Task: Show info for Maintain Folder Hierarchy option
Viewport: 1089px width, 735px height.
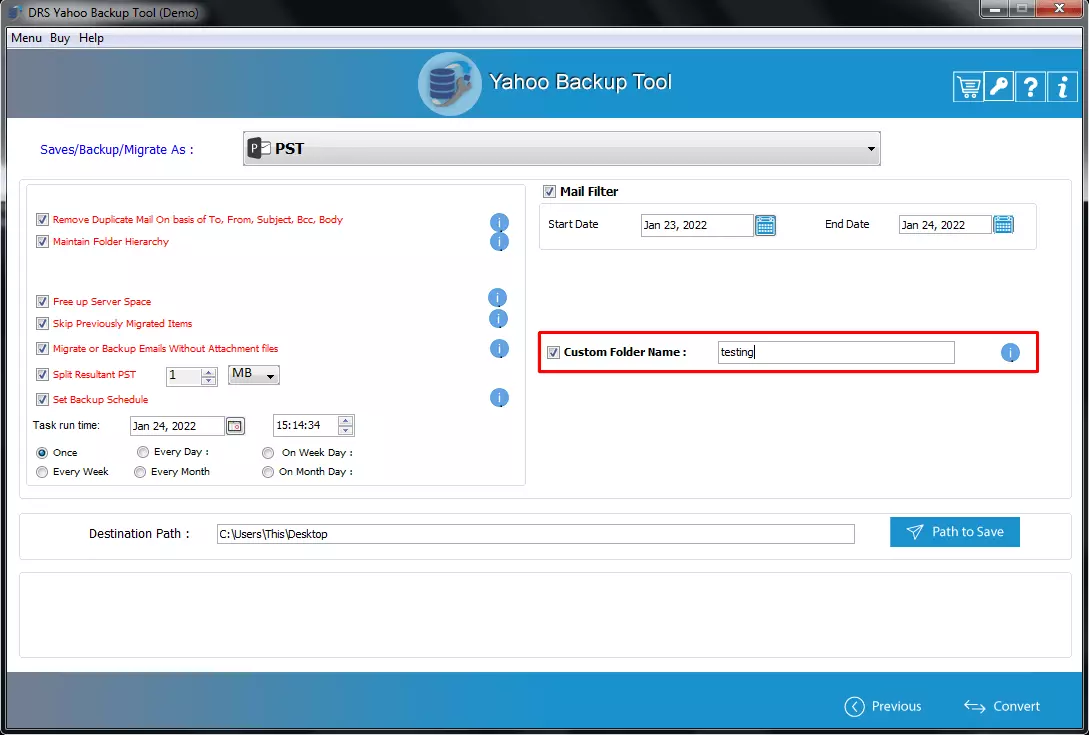Action: (499, 242)
